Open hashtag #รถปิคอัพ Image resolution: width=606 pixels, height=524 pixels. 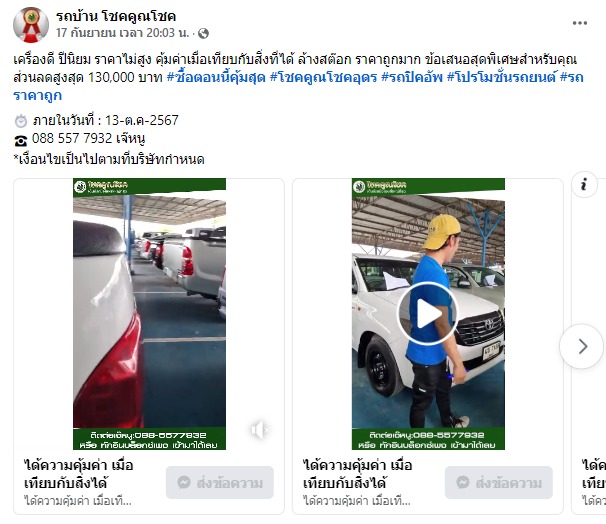click(412, 78)
